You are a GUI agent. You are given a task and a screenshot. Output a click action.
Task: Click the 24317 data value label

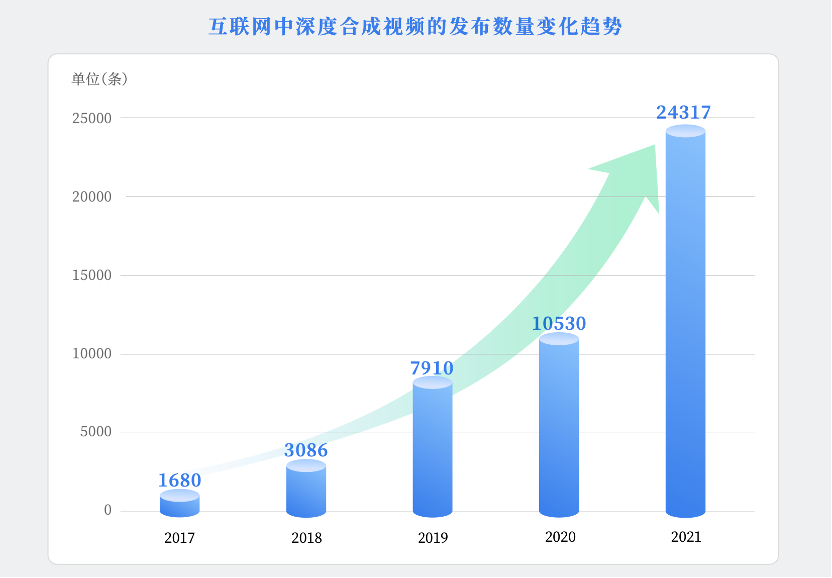pyautogui.click(x=684, y=113)
